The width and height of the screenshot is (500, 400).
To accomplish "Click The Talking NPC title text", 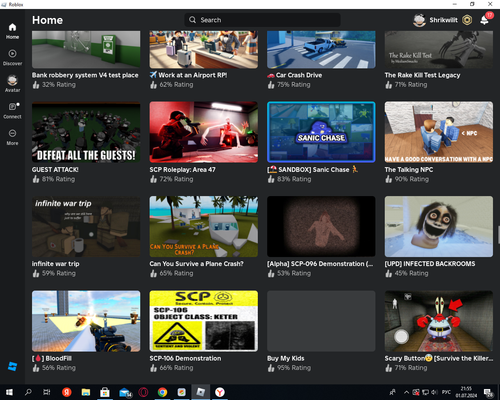I will (x=409, y=169).
